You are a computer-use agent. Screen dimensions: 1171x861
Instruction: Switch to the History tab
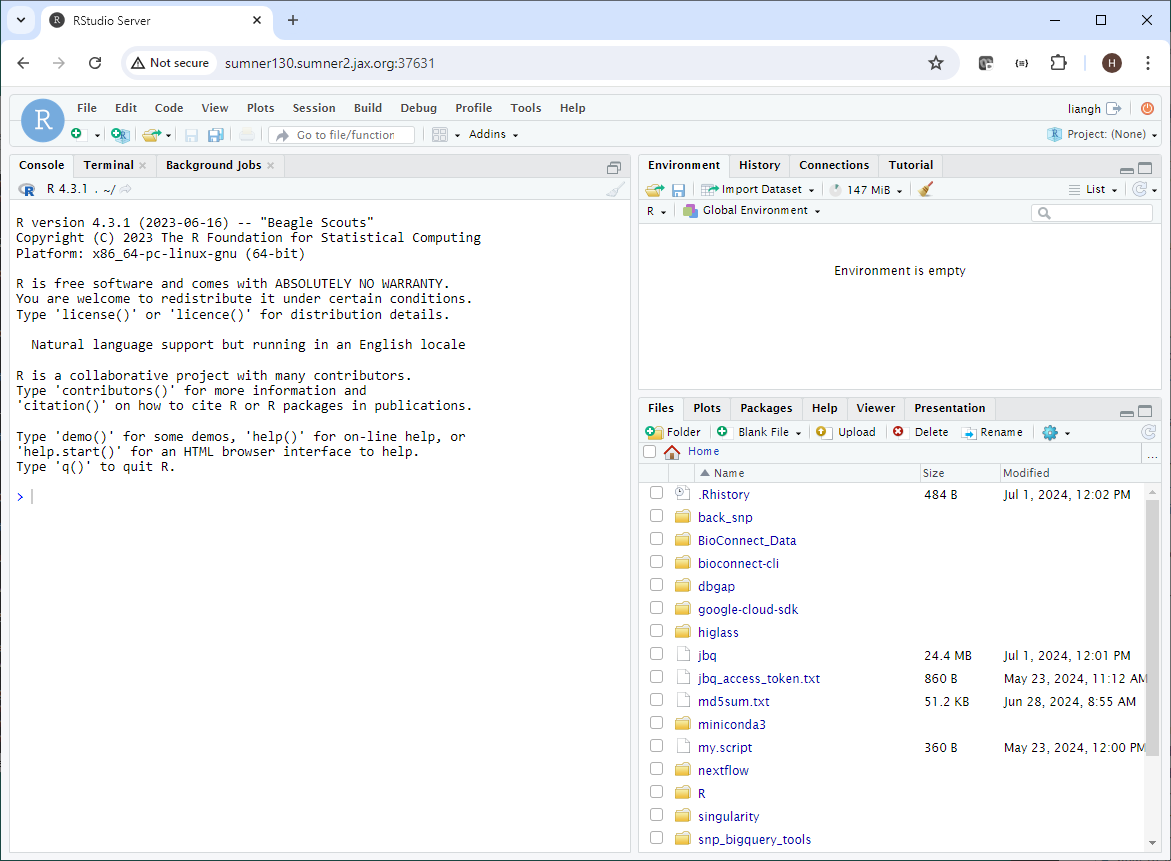click(x=759, y=165)
